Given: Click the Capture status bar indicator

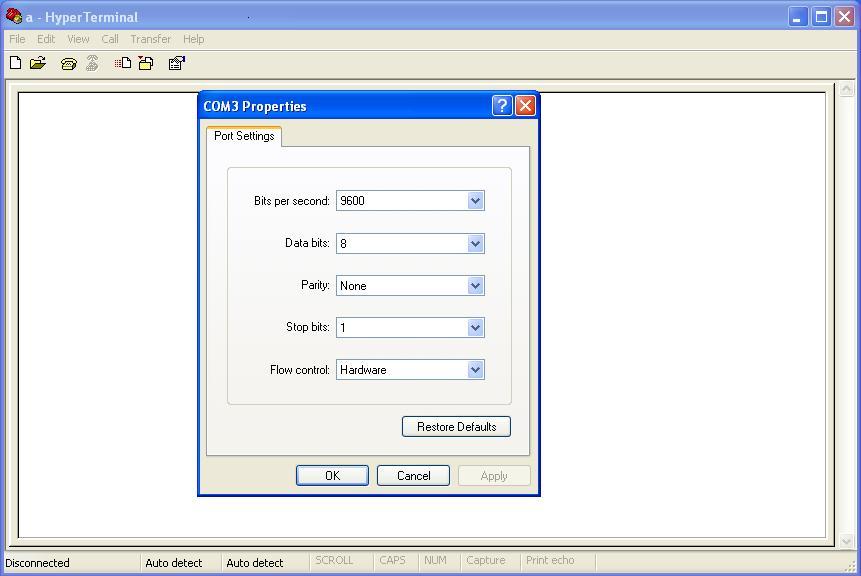Looking at the screenshot, I should [485, 561].
